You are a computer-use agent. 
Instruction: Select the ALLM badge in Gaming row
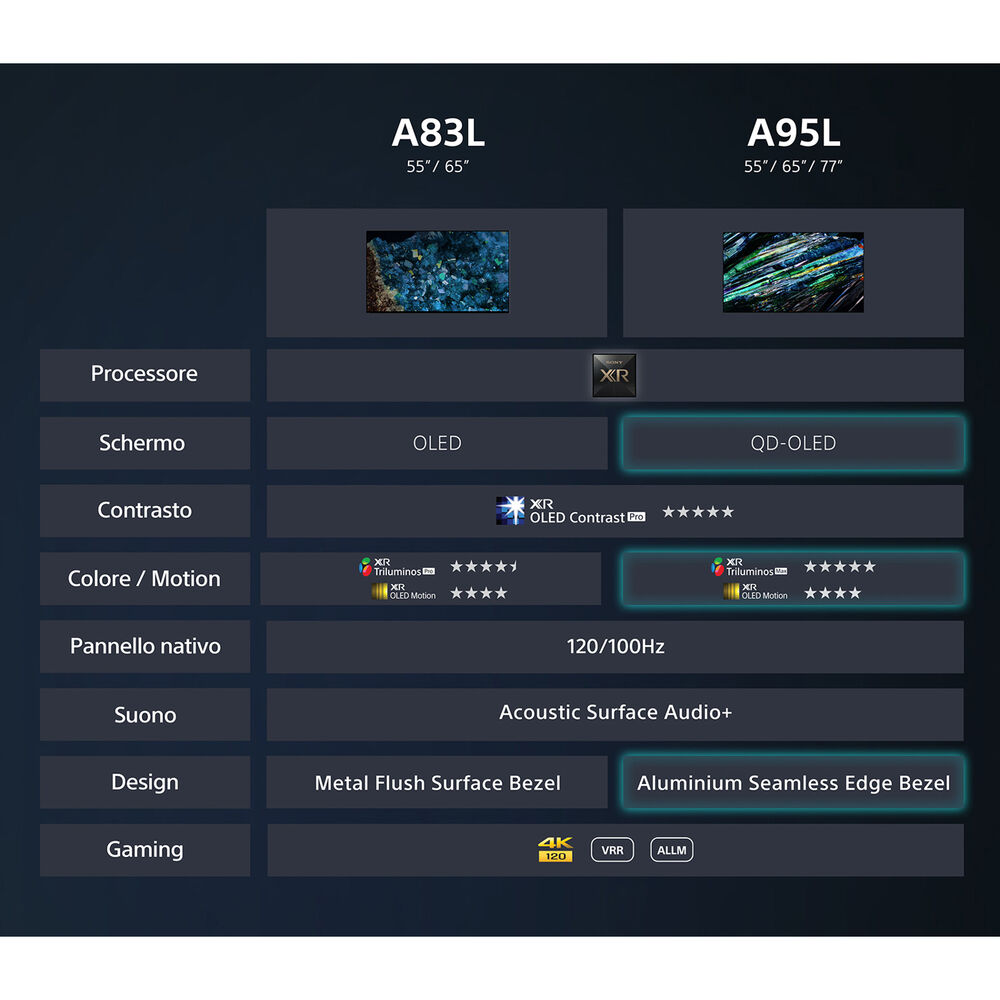(671, 850)
